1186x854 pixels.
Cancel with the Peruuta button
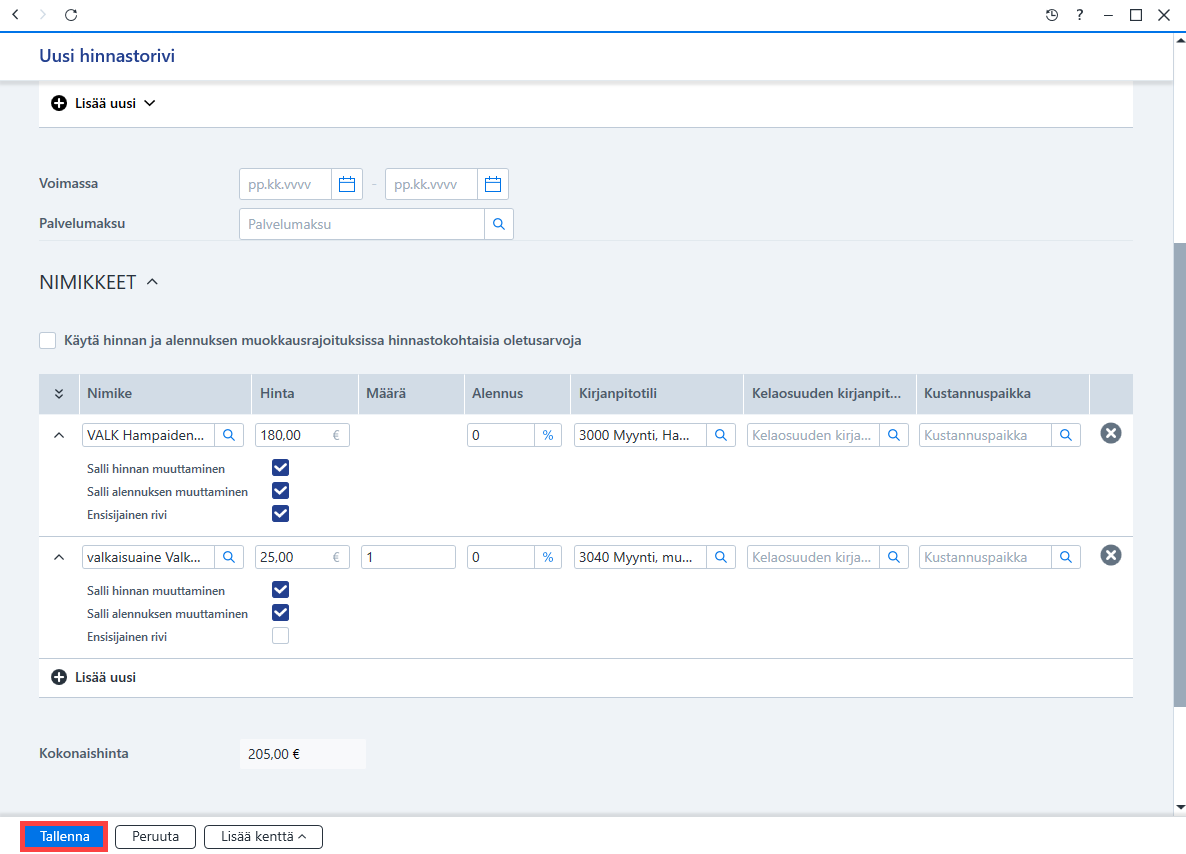point(155,837)
